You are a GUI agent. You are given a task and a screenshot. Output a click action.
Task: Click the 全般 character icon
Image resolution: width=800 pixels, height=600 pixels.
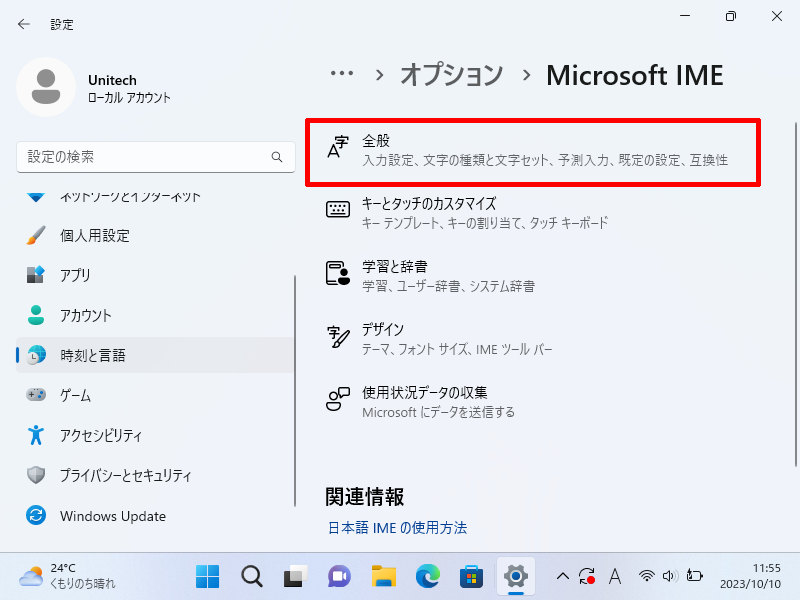click(x=338, y=147)
